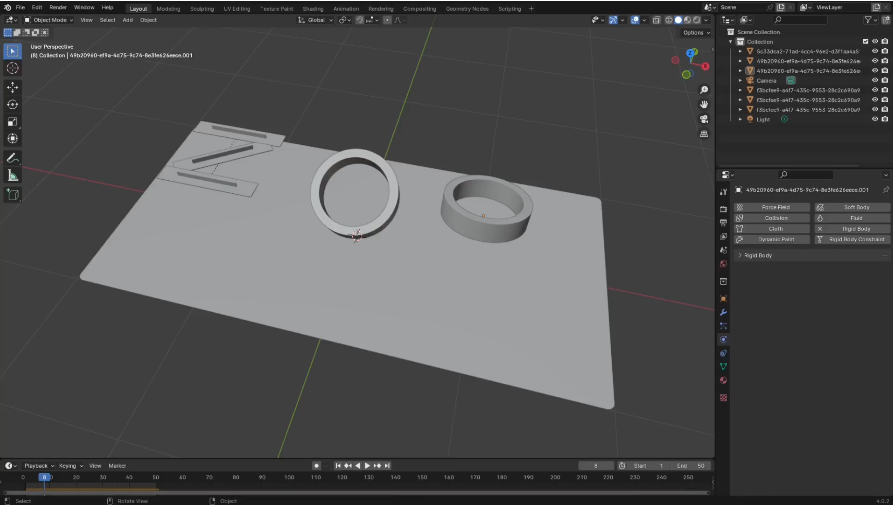Click the viewport zoom magnifier icon
Image resolution: width=893 pixels, height=506 pixels.
704,90
